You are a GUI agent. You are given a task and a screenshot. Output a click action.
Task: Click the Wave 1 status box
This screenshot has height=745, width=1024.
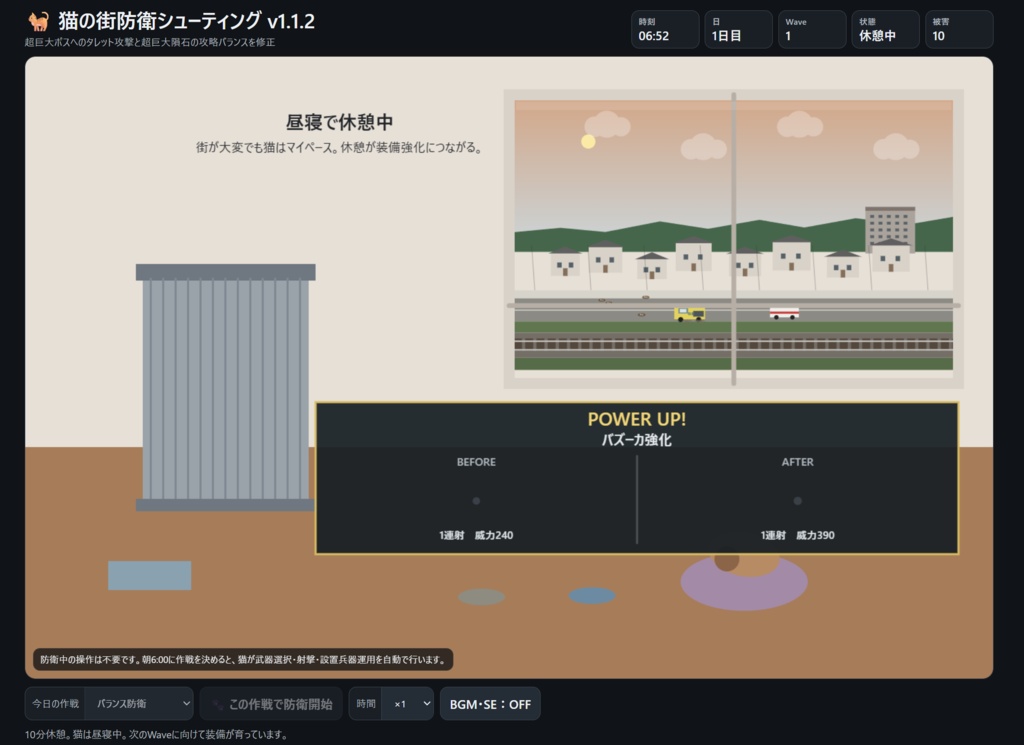(812, 29)
